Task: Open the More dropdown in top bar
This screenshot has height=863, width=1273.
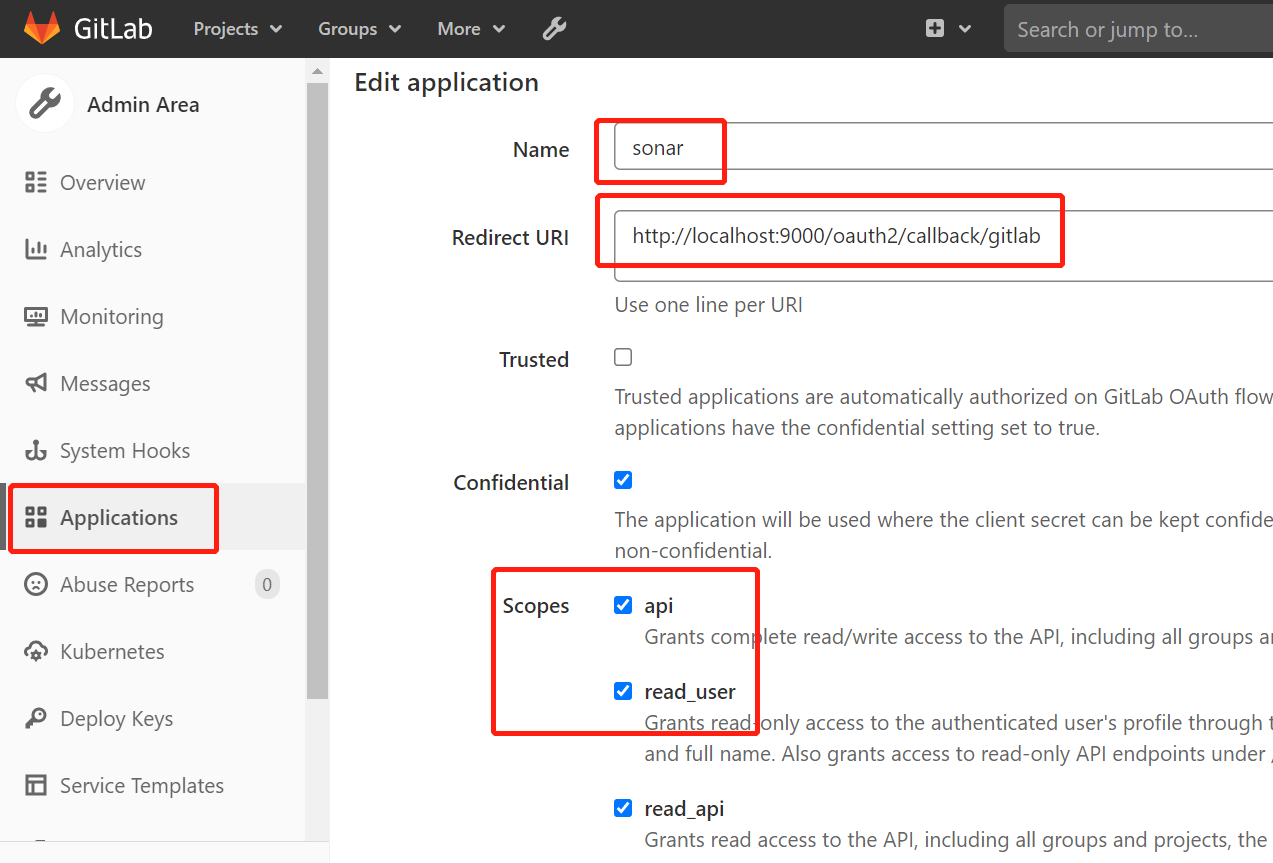Action: (469, 29)
